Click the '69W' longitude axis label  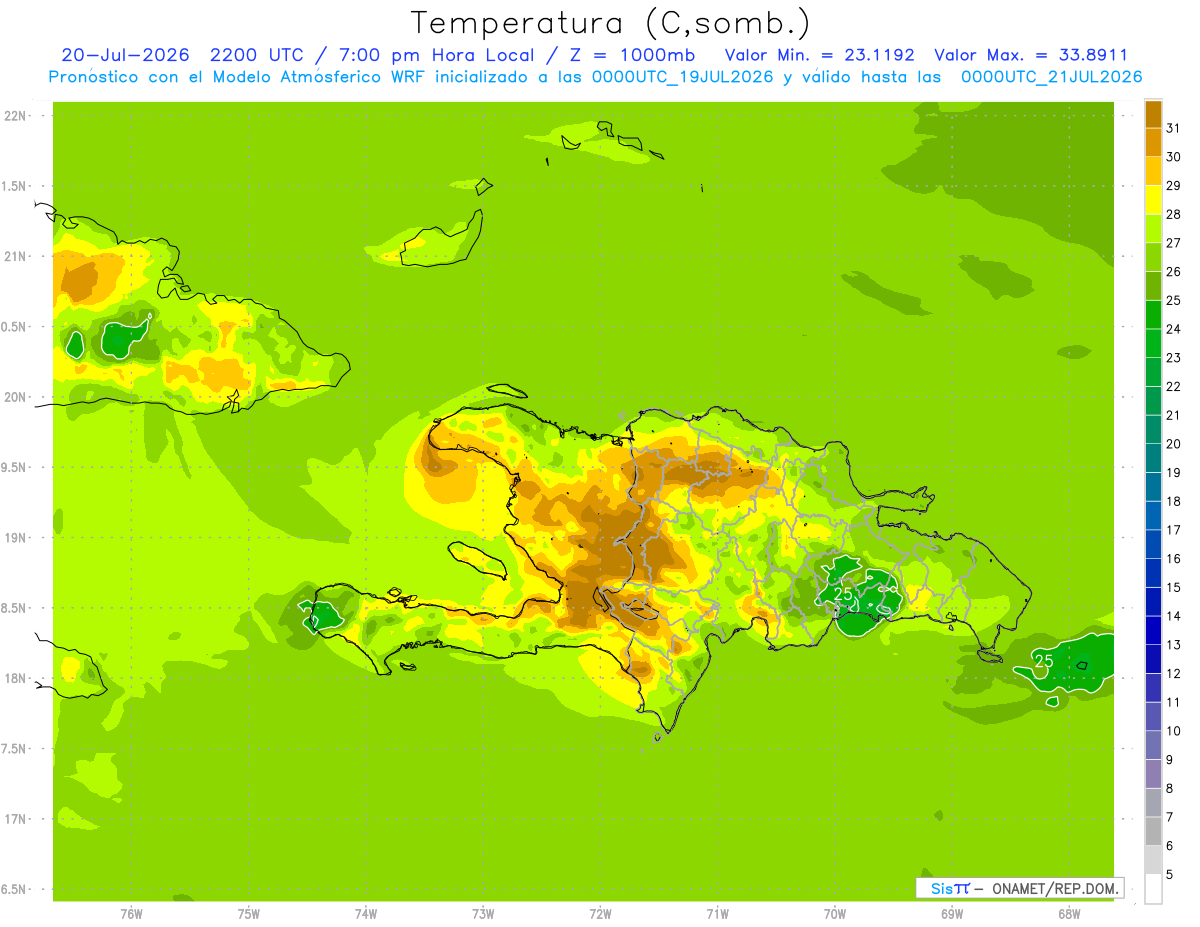pyautogui.click(x=951, y=913)
